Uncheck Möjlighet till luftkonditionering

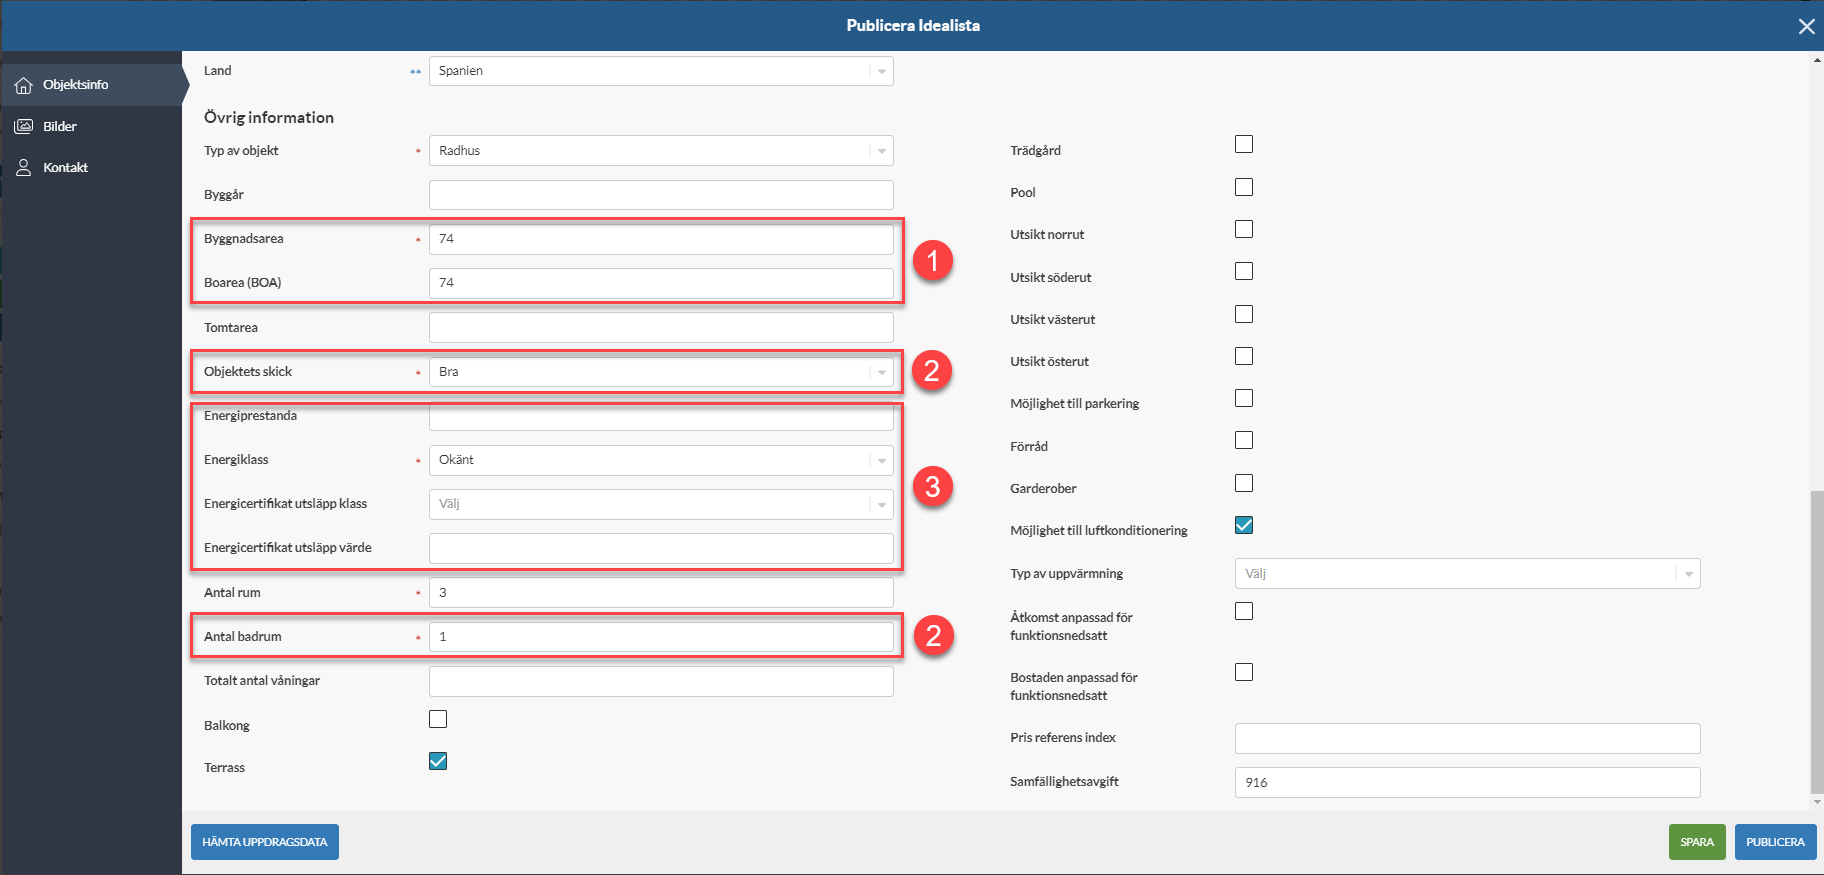[1244, 525]
